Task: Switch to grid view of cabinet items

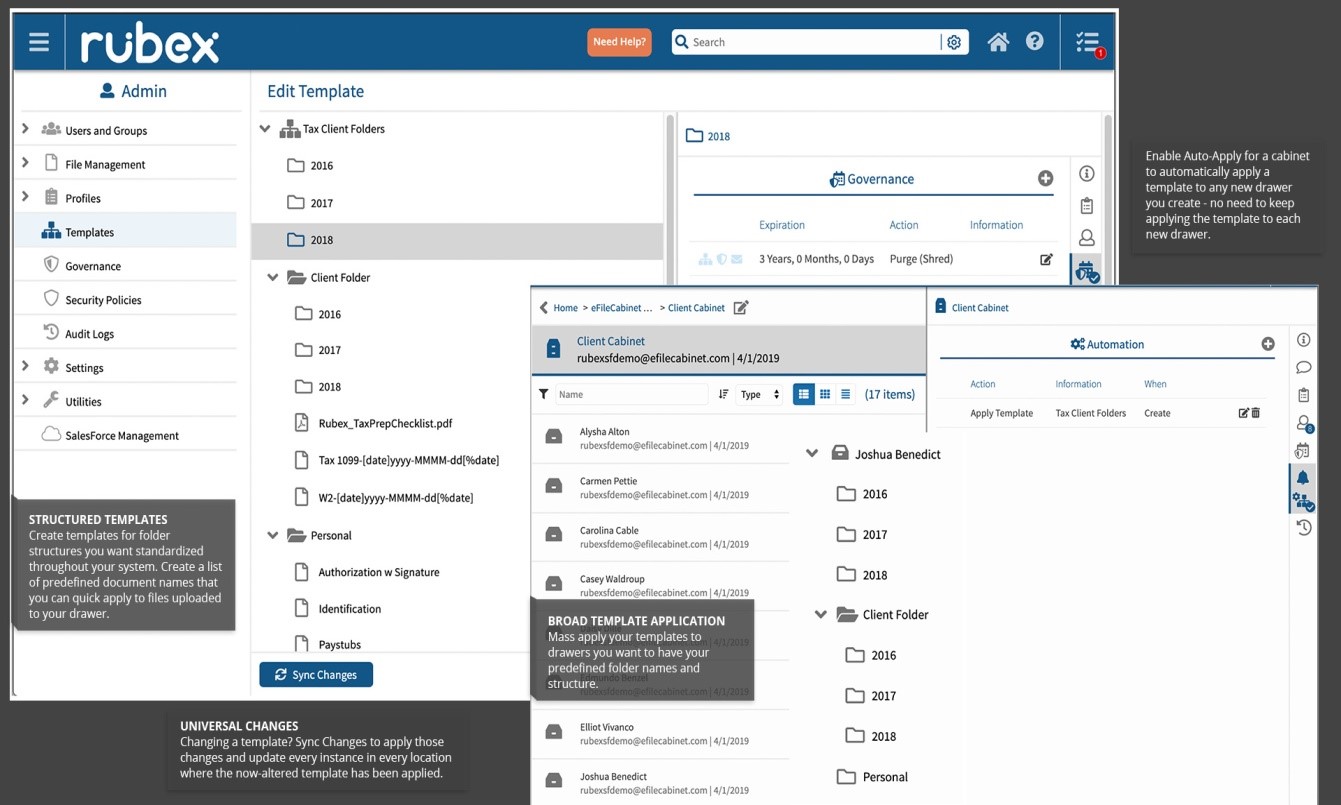Action: (x=824, y=394)
